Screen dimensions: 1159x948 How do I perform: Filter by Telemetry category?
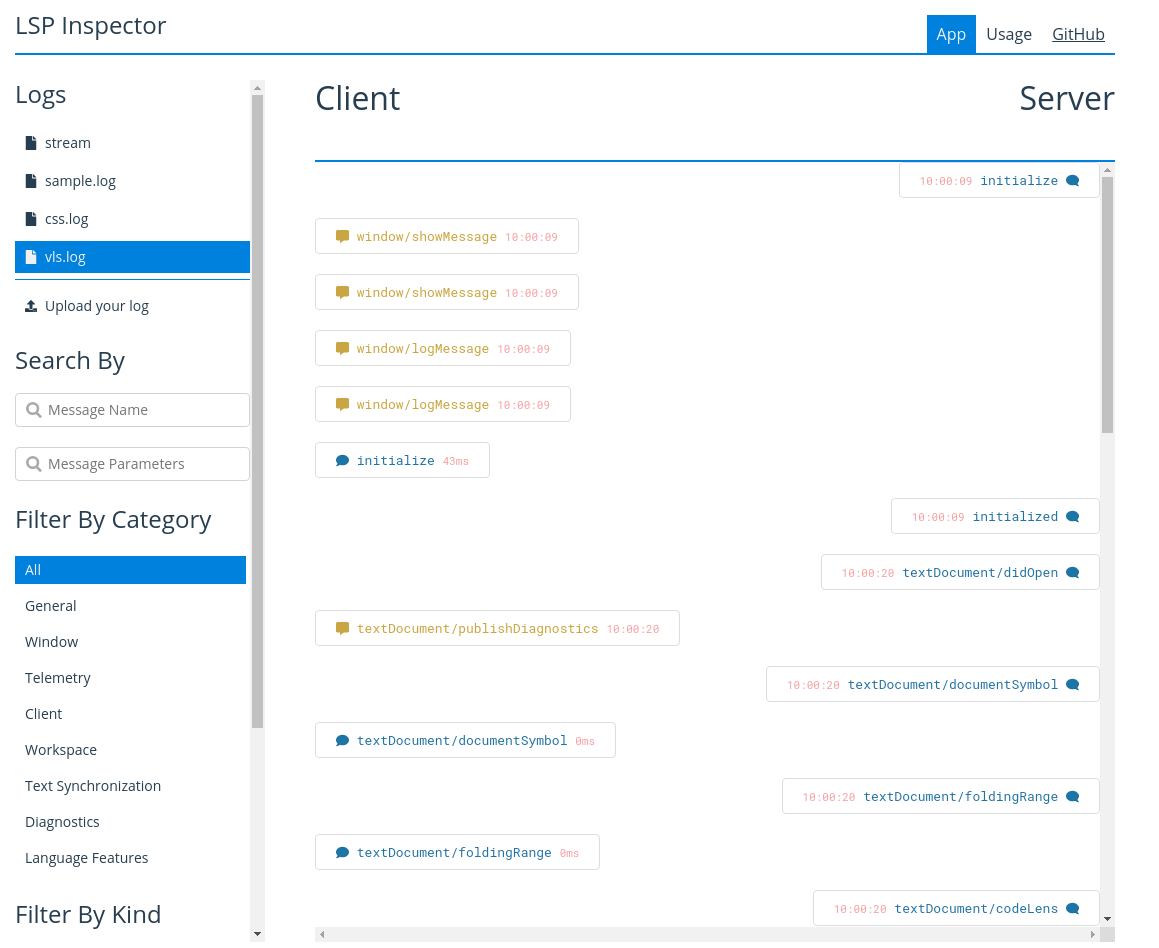click(130, 678)
